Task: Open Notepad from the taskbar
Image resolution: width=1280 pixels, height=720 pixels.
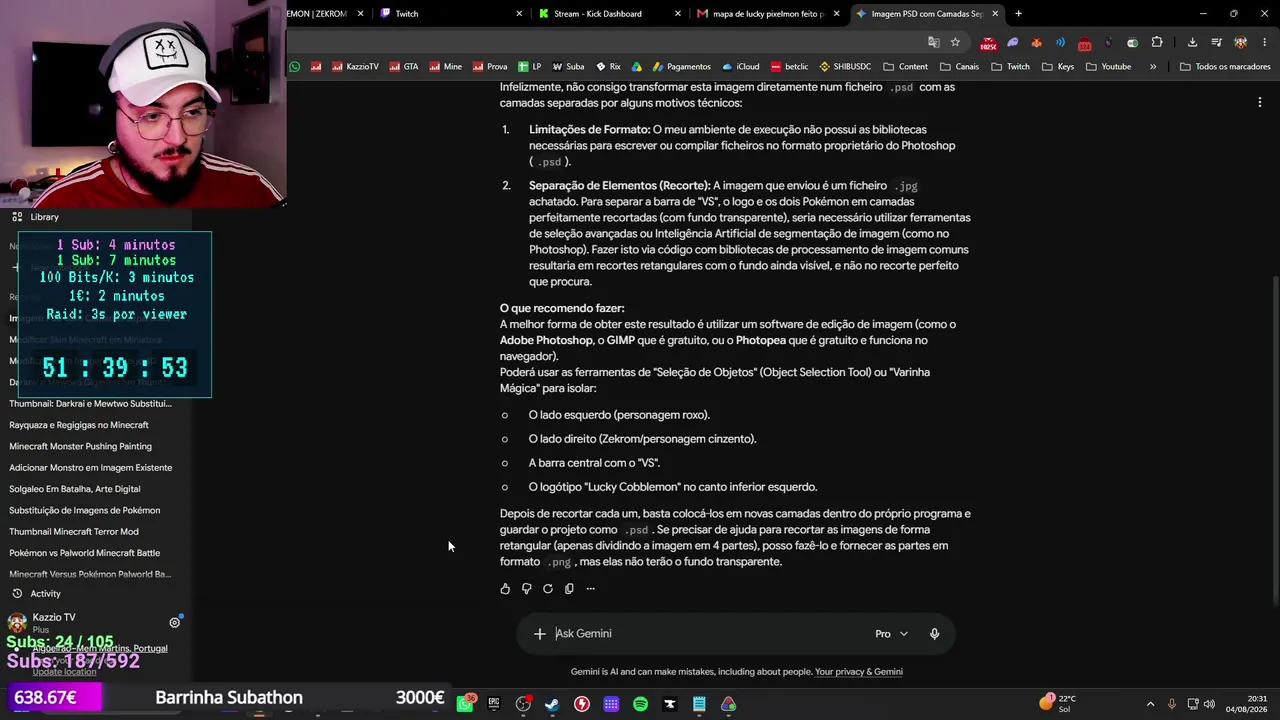Action: click(699, 704)
